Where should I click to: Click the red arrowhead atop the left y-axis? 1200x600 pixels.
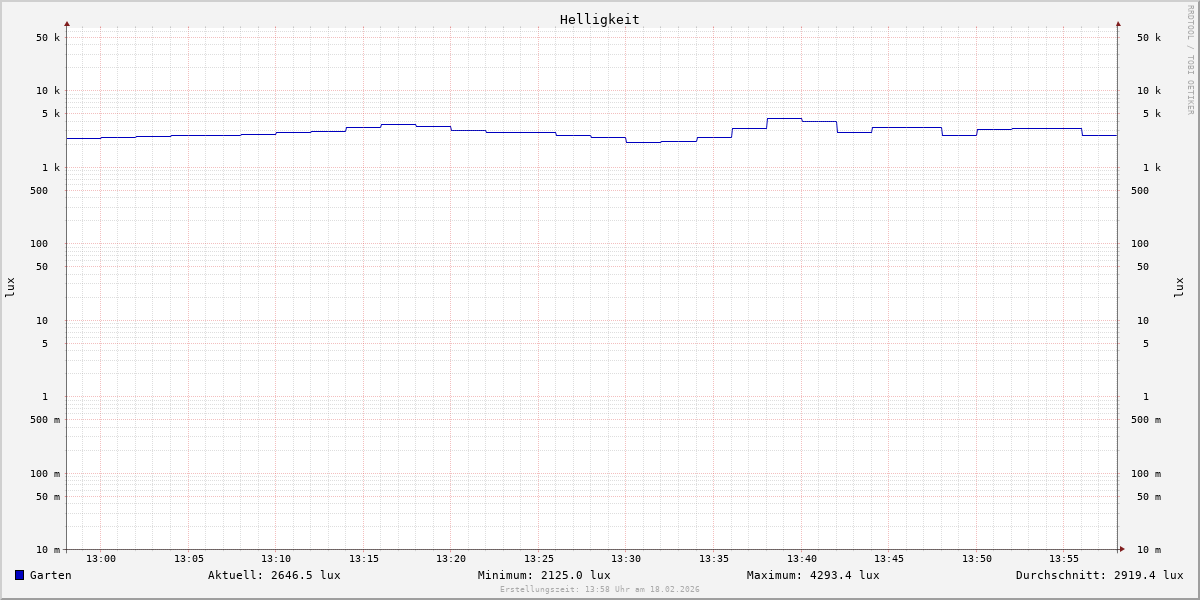(x=67, y=23)
